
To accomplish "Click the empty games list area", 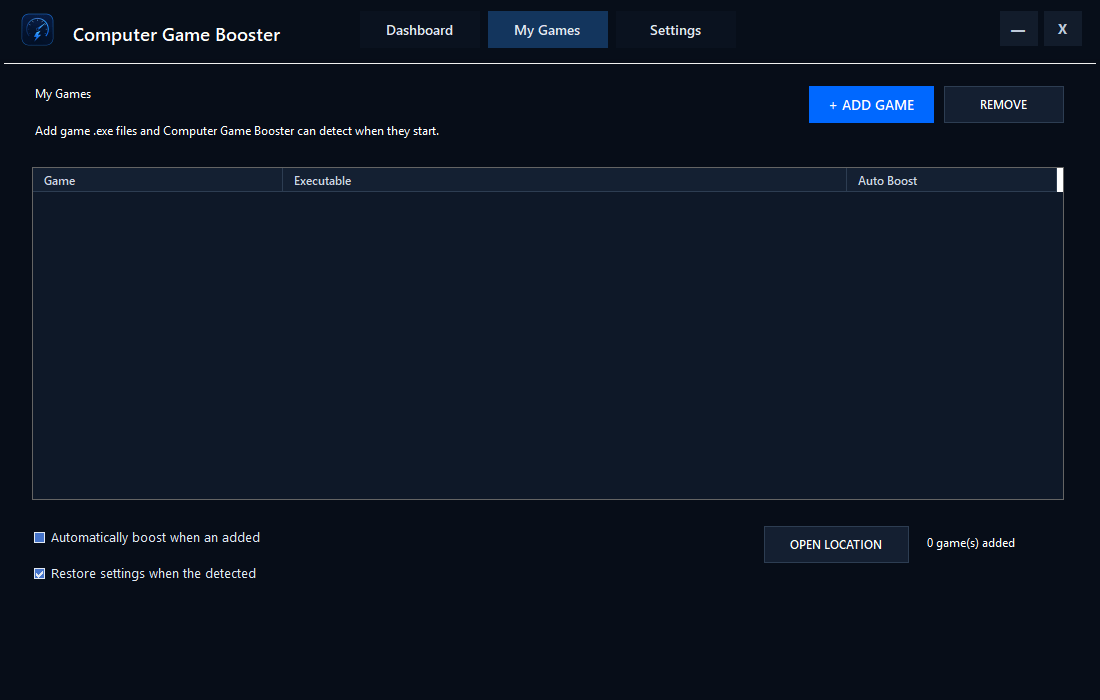I will click(547, 345).
